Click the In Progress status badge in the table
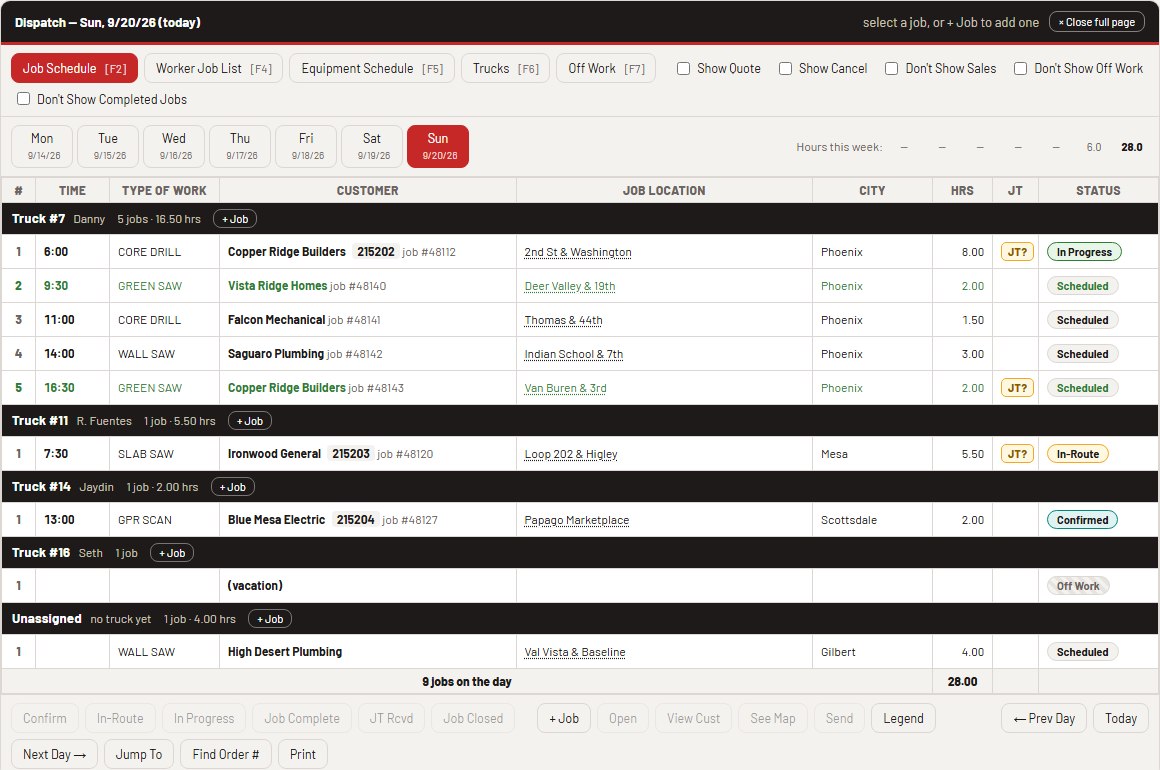 [x=1084, y=252]
